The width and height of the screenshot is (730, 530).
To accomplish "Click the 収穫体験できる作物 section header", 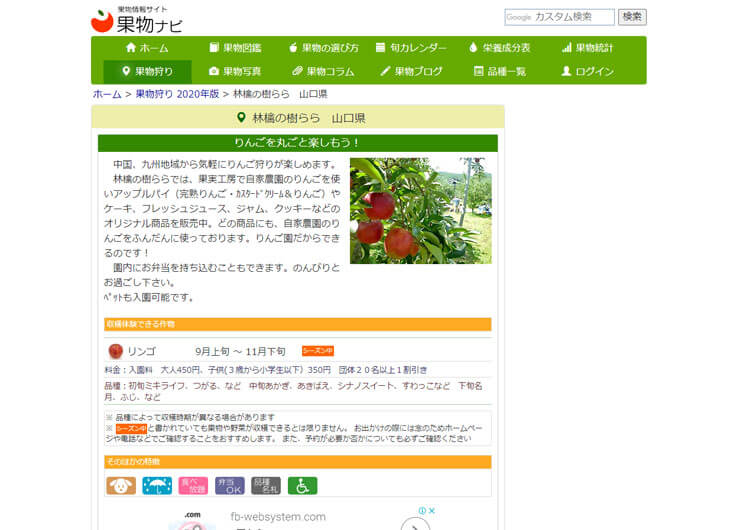I will click(297, 324).
